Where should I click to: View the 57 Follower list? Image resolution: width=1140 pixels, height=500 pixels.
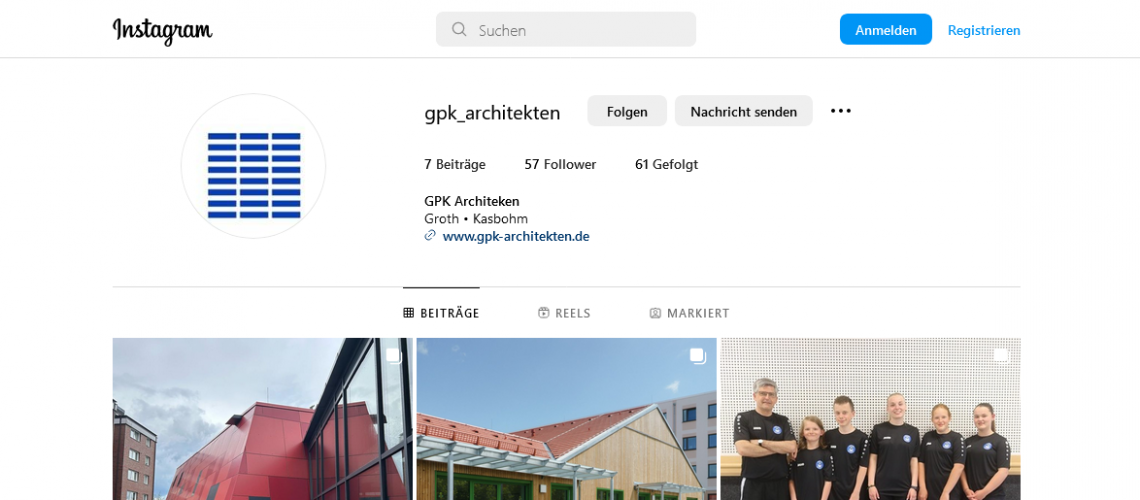(560, 164)
